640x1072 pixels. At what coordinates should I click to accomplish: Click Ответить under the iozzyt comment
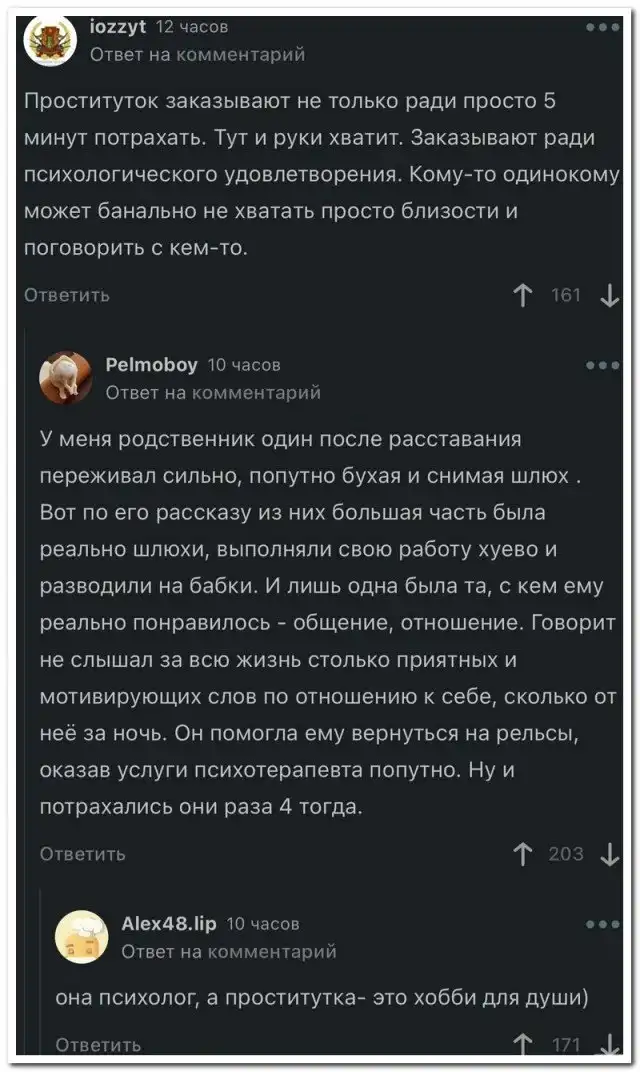click(x=67, y=295)
